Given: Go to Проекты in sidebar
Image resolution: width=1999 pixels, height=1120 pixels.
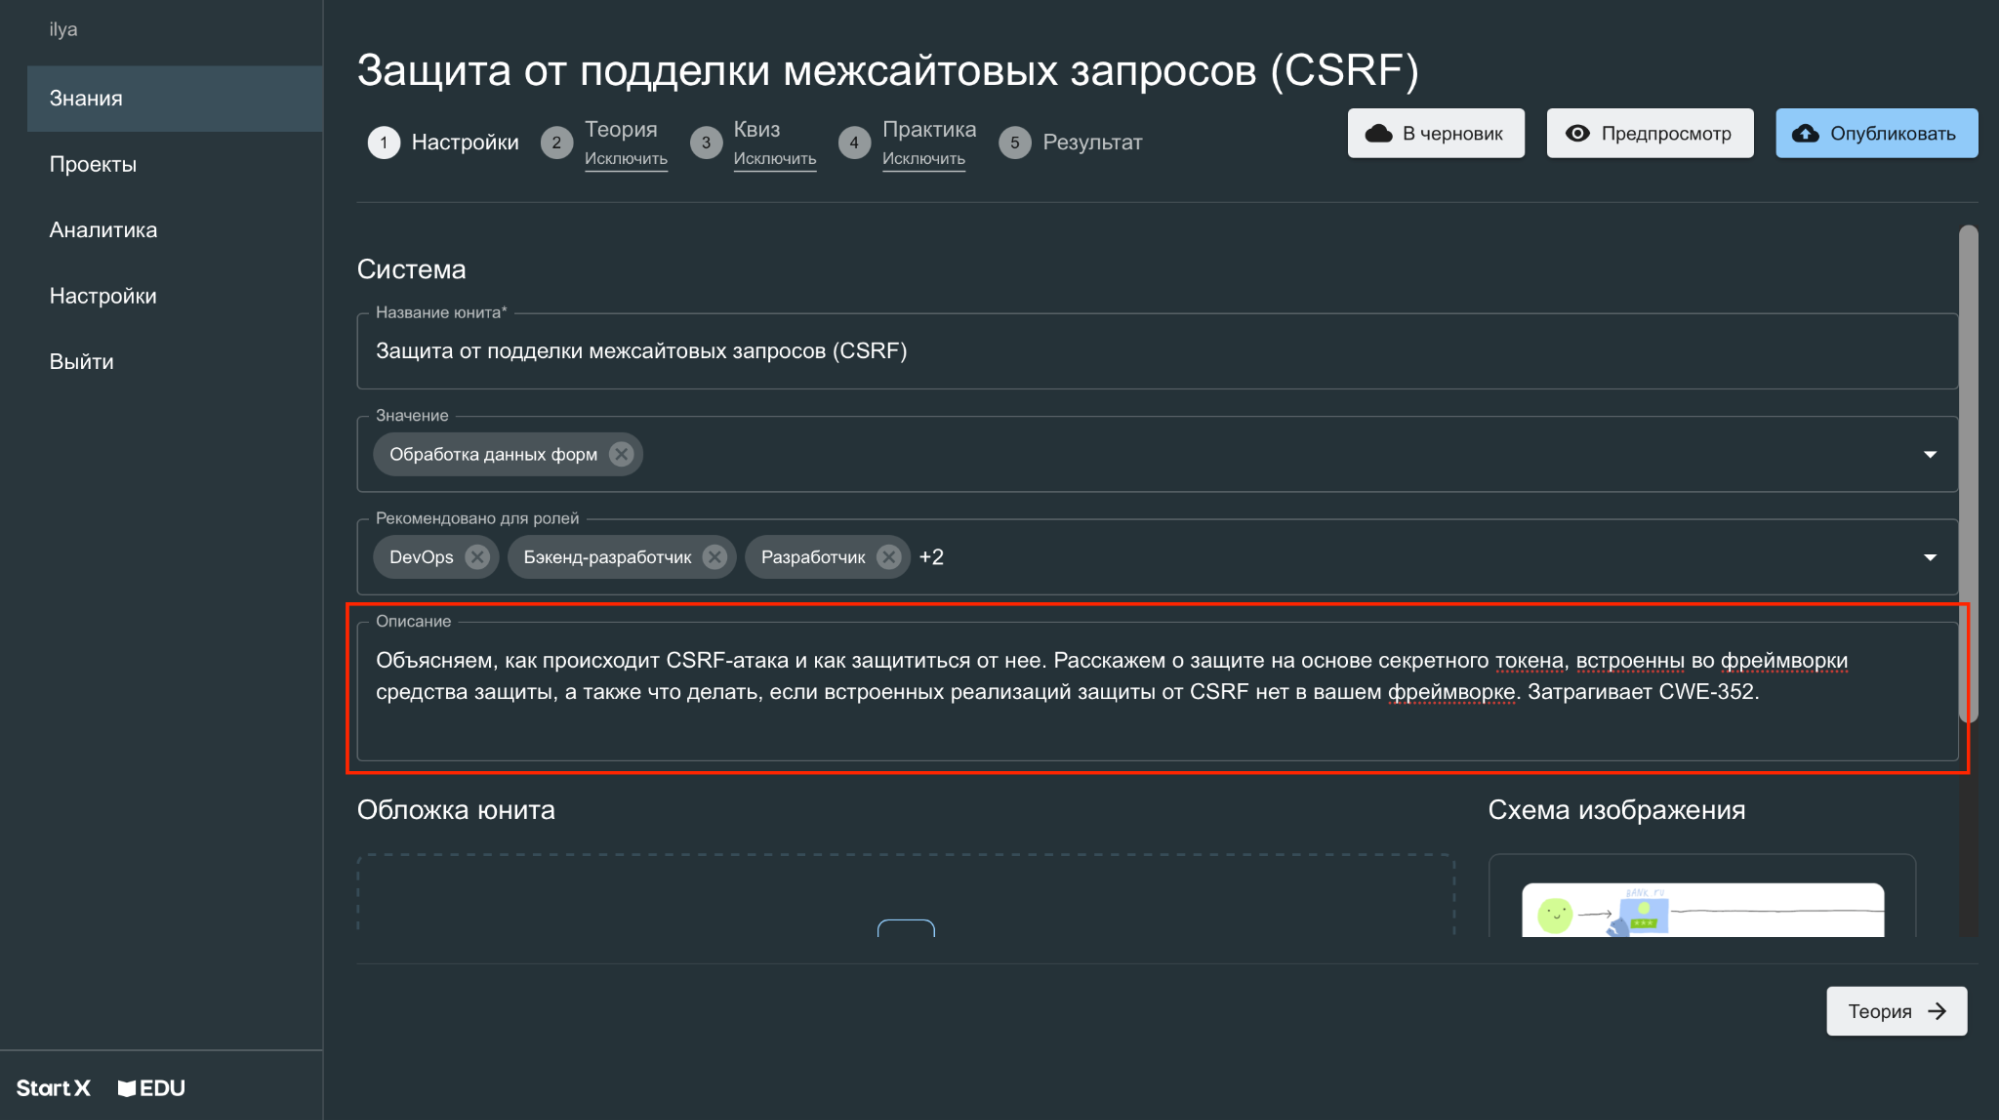Looking at the screenshot, I should (93, 164).
